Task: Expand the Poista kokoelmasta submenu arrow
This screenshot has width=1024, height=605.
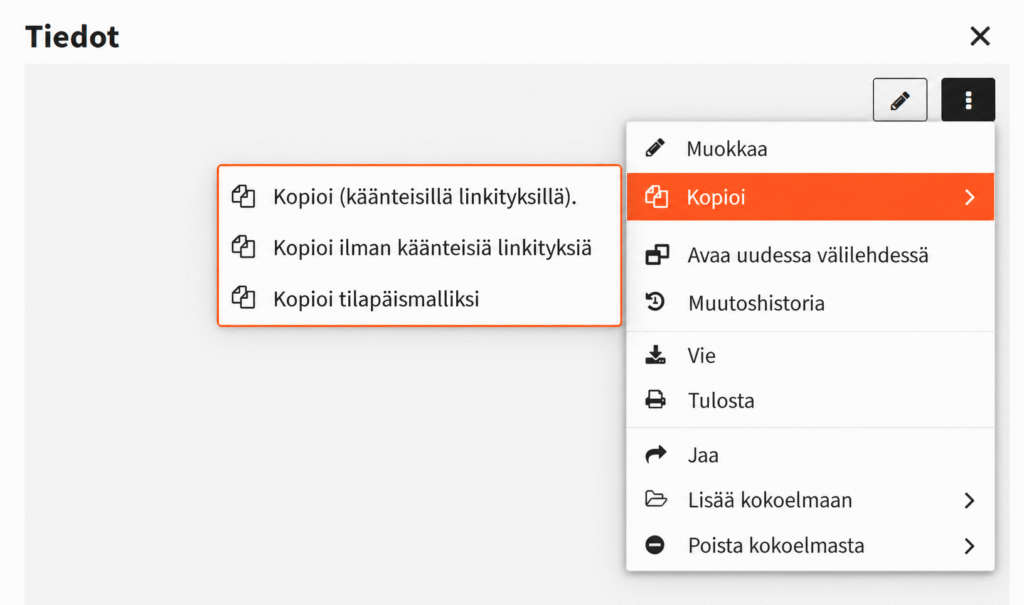Action: coord(970,546)
